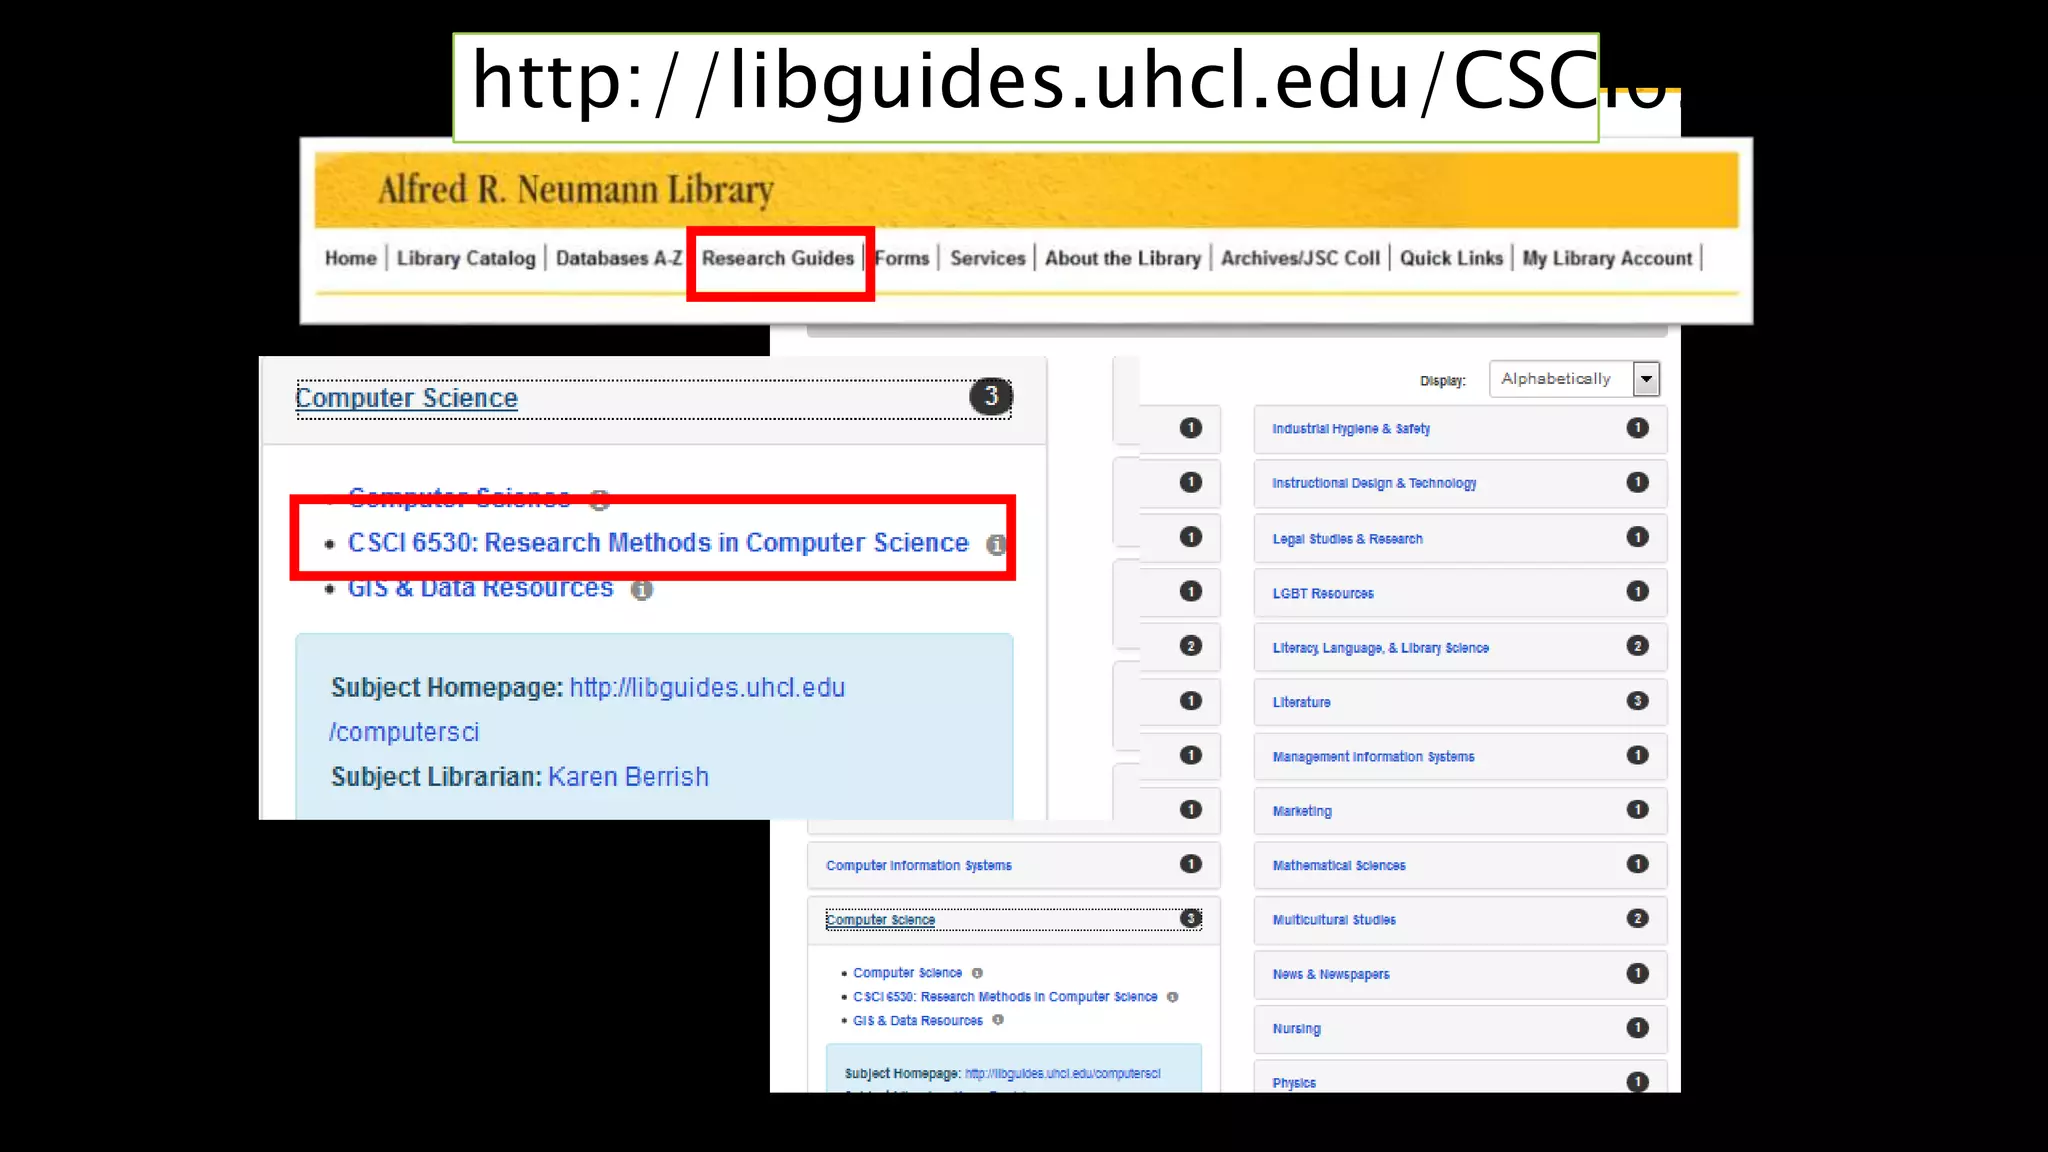Expand the Nursing subject
The width and height of the screenshot is (2048, 1152).
[x=1460, y=1029]
